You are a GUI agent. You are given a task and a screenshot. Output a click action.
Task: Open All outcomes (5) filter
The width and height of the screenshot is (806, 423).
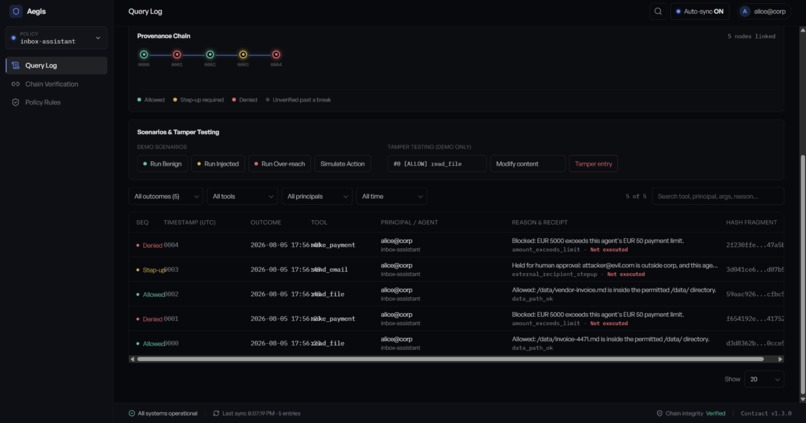166,196
